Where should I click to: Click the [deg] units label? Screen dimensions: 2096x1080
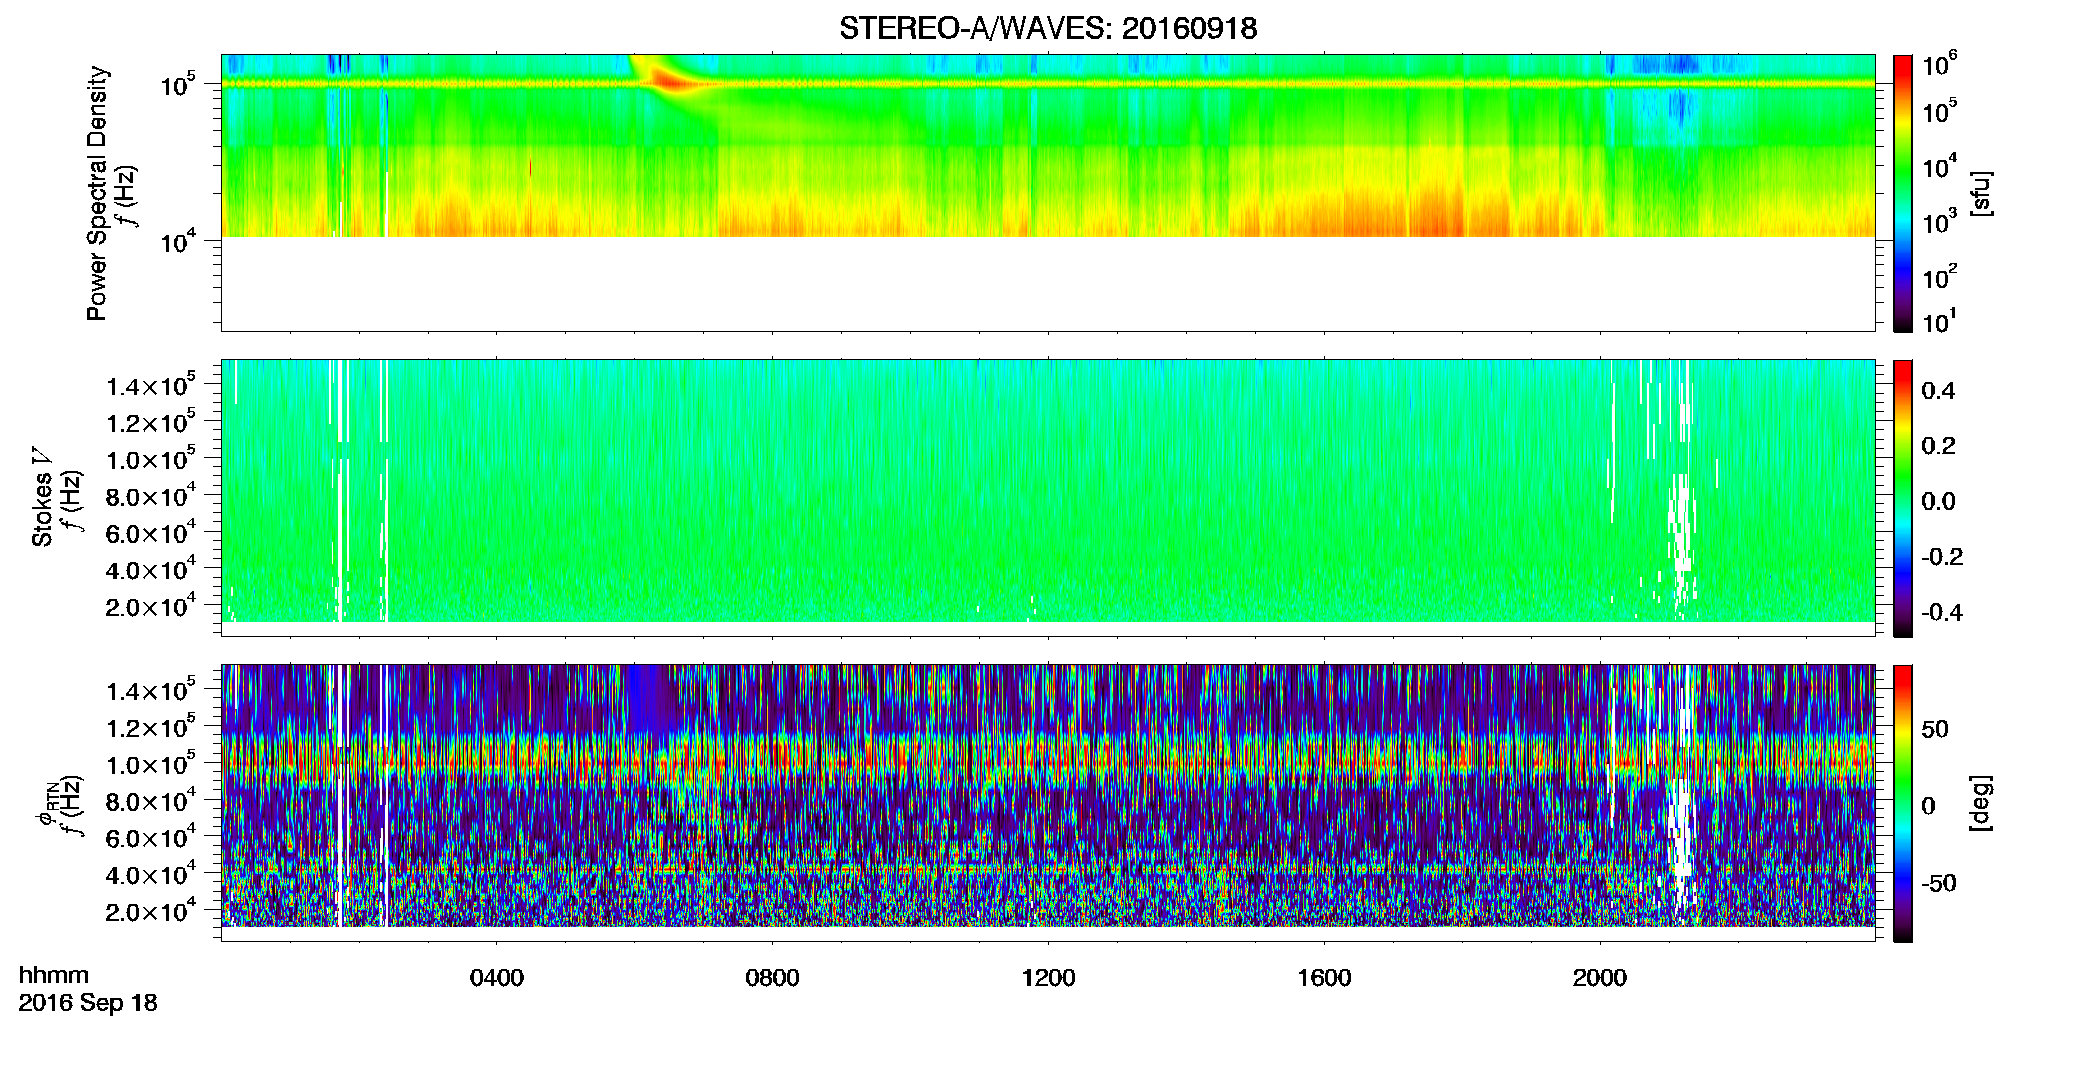[x=1981, y=803]
